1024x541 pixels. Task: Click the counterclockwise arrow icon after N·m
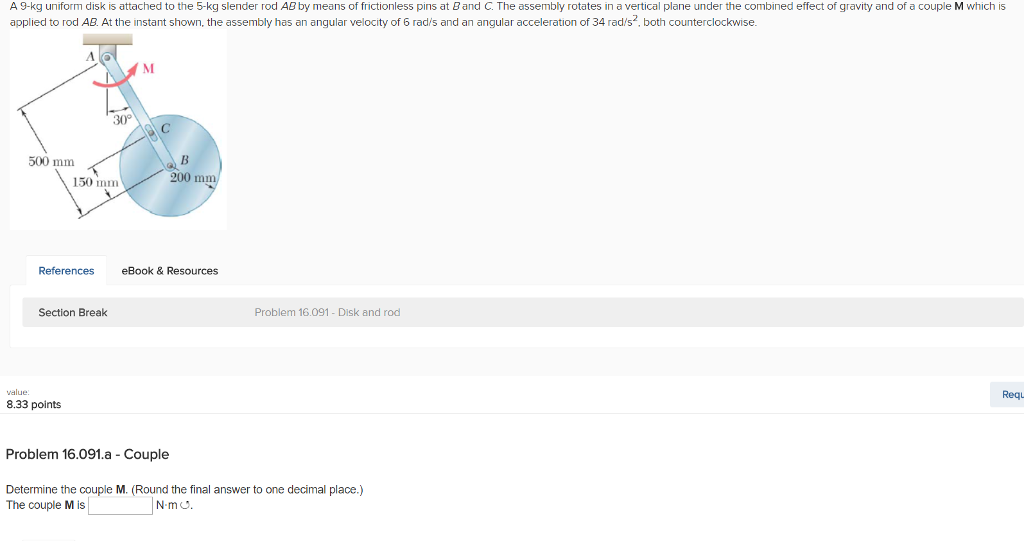pyautogui.click(x=186, y=506)
